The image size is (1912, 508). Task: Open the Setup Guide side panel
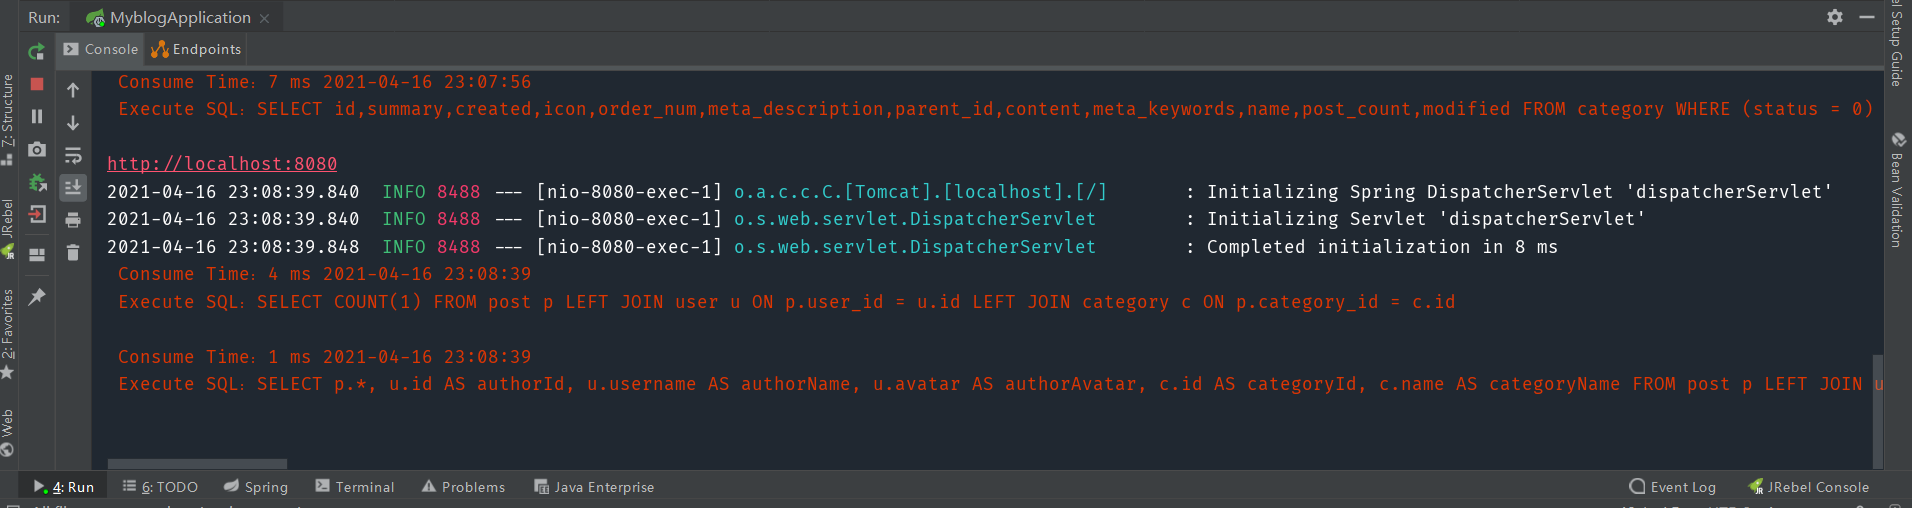pos(1896,44)
